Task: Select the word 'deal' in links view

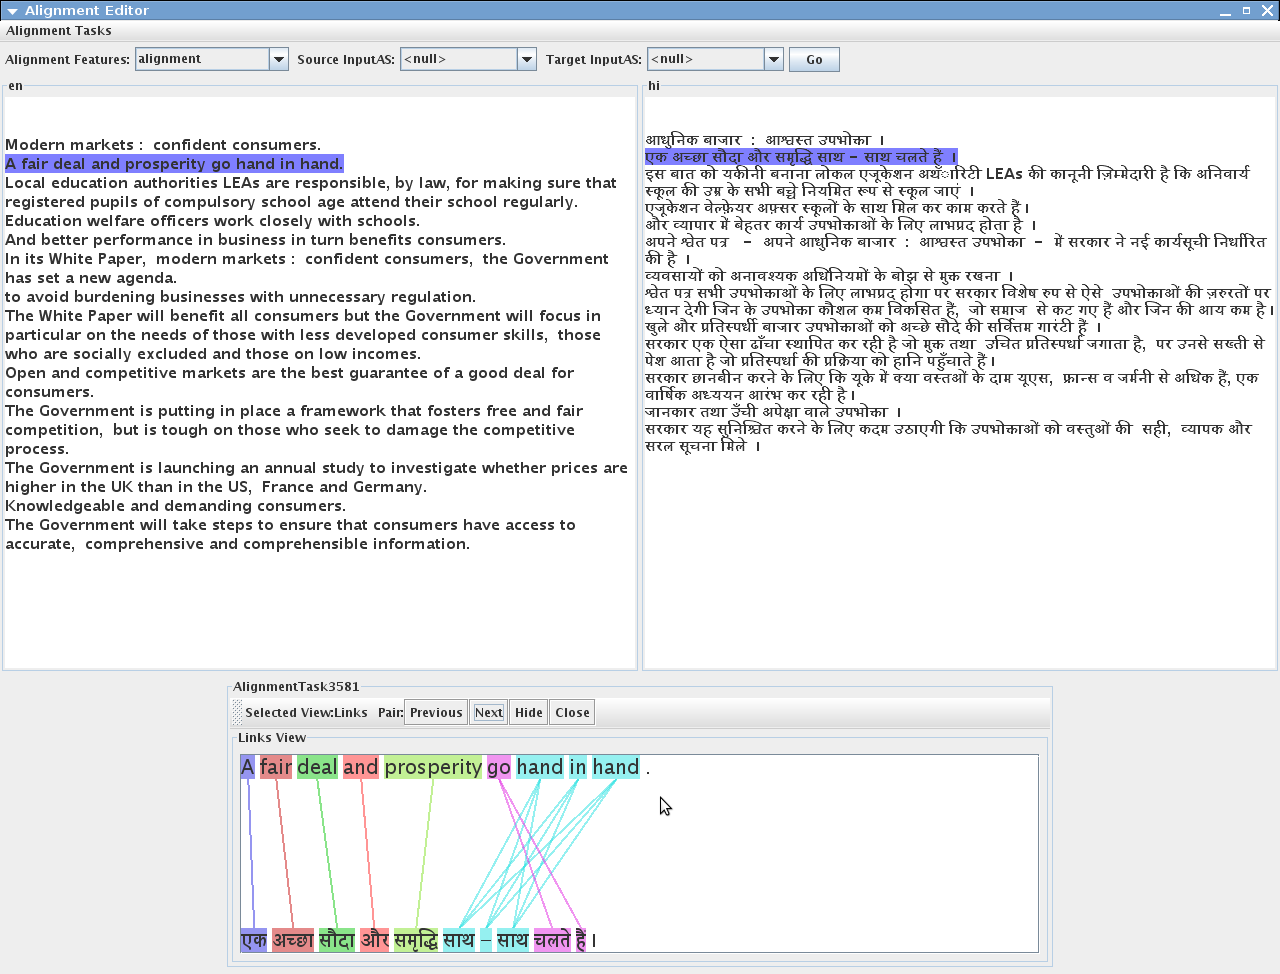Action: (317, 768)
